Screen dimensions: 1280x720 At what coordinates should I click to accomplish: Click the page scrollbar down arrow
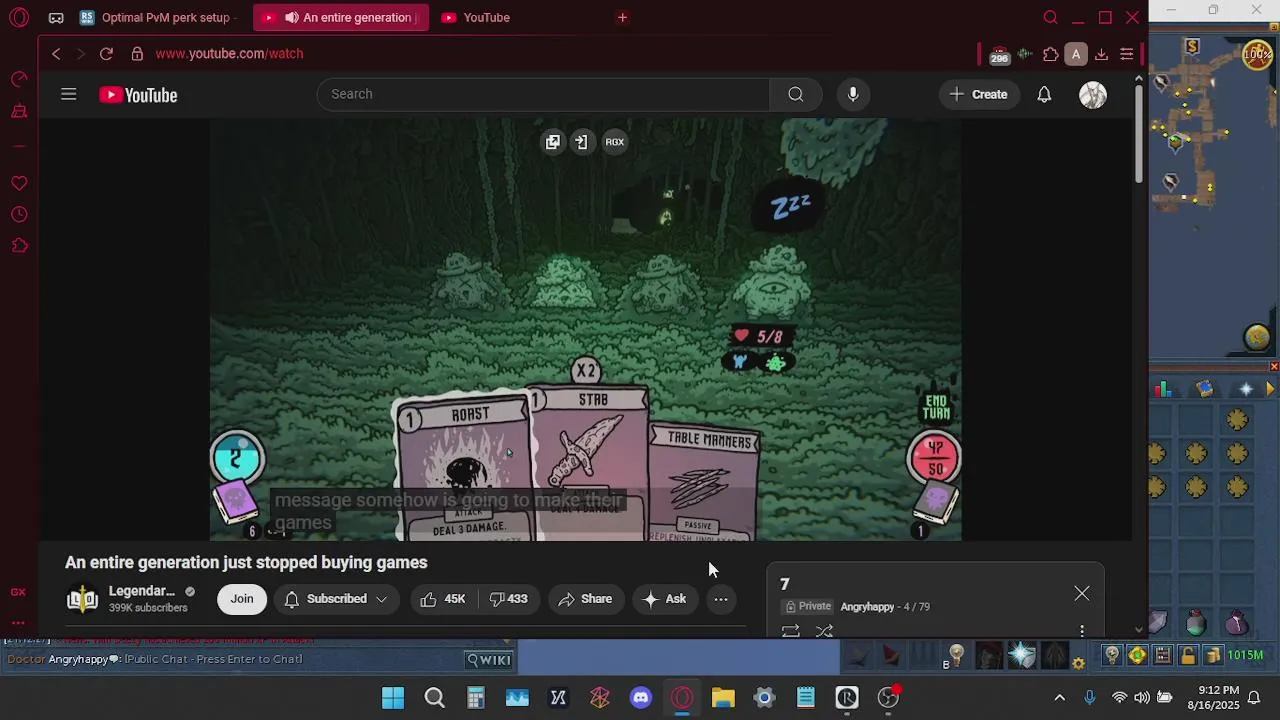(x=1138, y=630)
